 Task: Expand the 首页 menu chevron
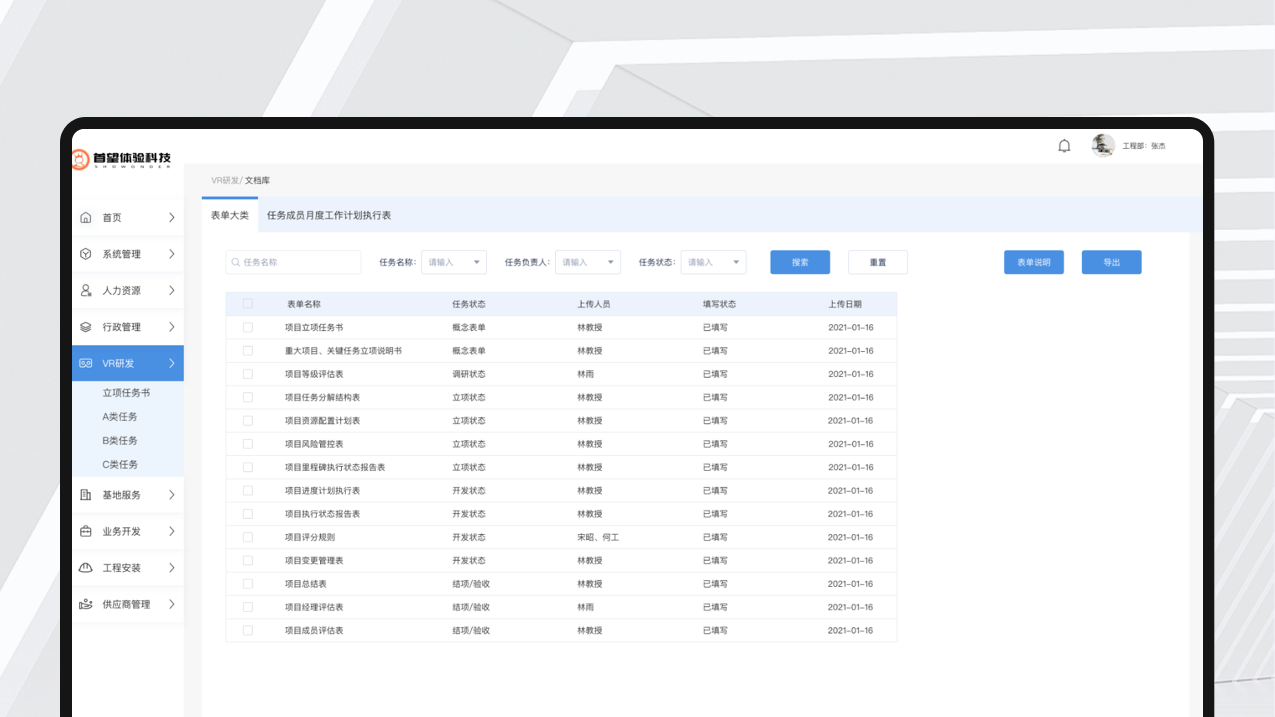(172, 218)
